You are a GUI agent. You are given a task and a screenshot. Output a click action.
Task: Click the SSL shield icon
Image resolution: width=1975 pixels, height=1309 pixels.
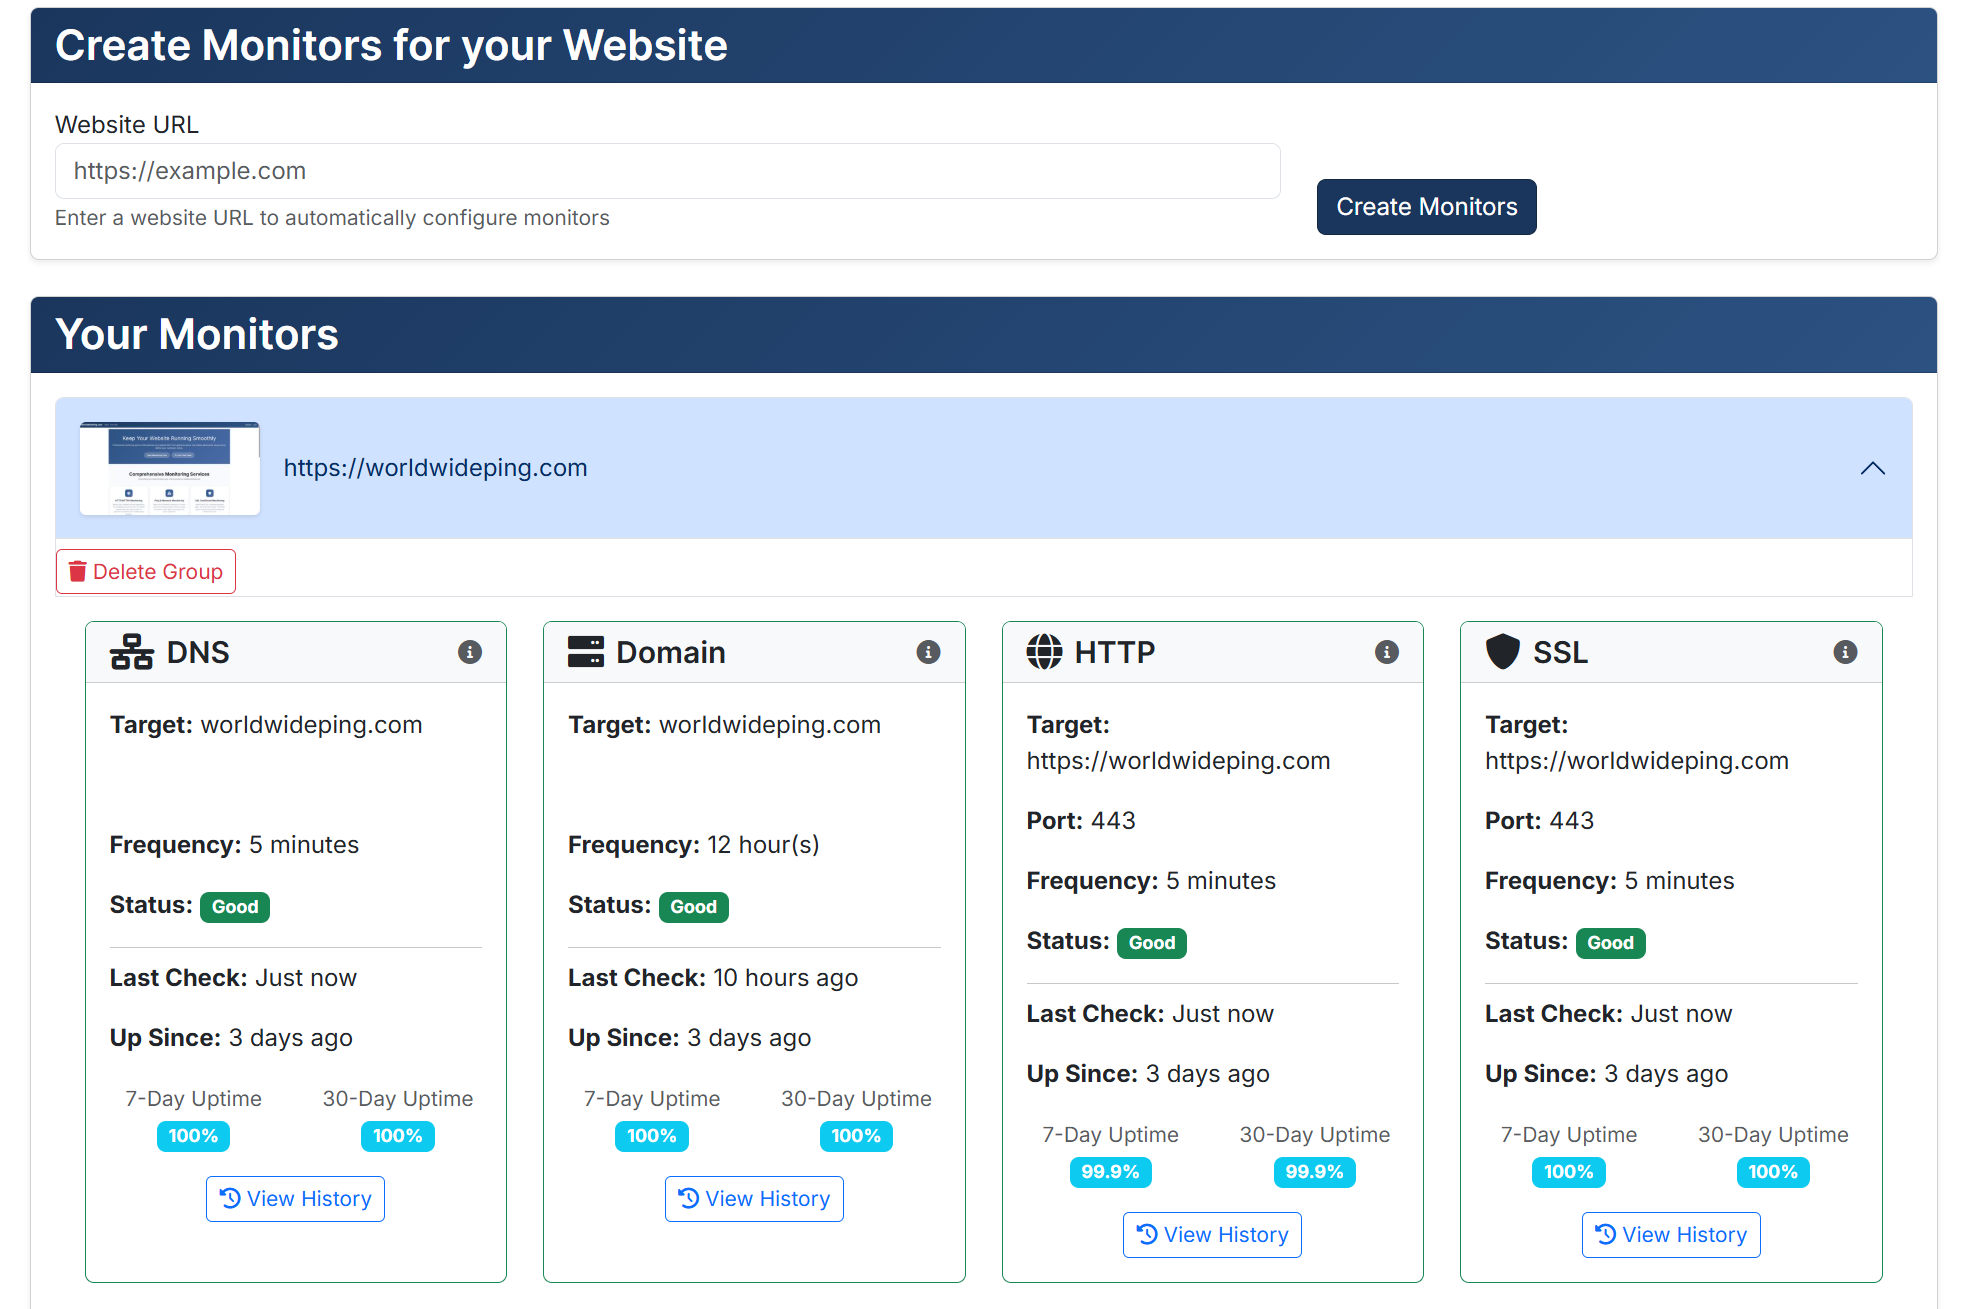tap(1501, 651)
